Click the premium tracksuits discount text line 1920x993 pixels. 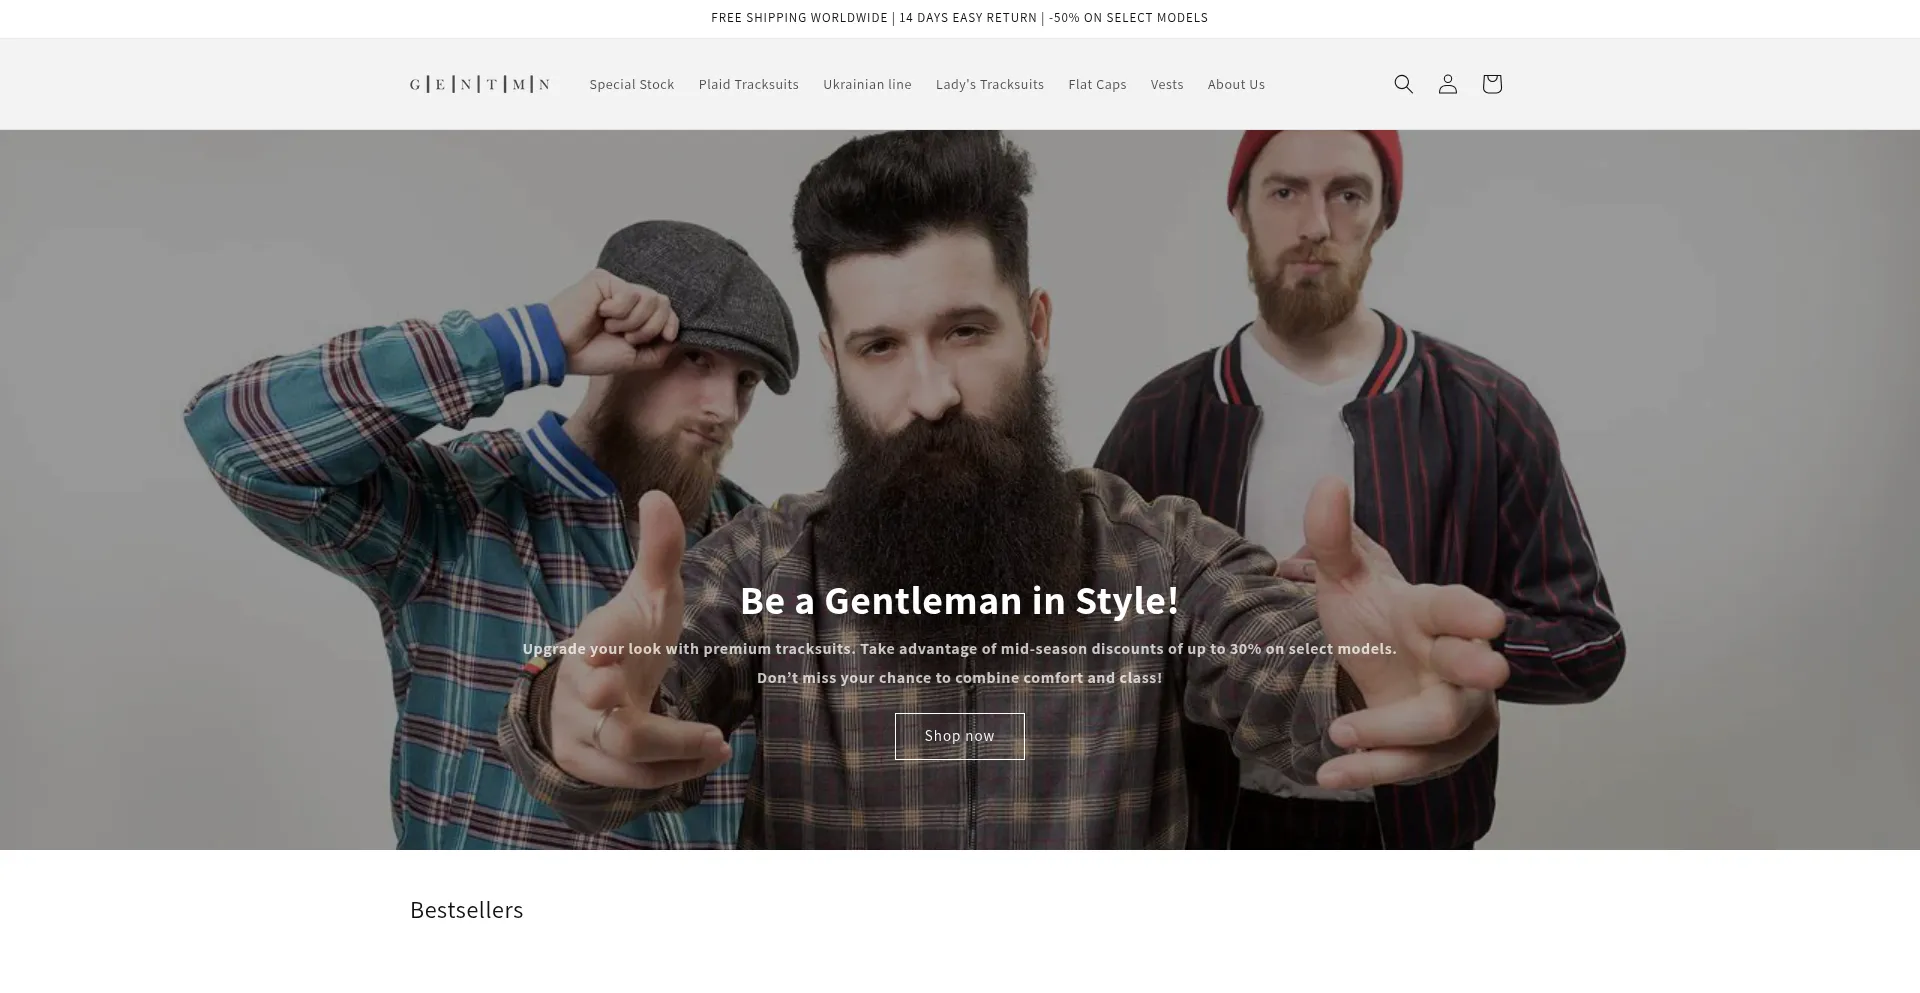coord(959,648)
